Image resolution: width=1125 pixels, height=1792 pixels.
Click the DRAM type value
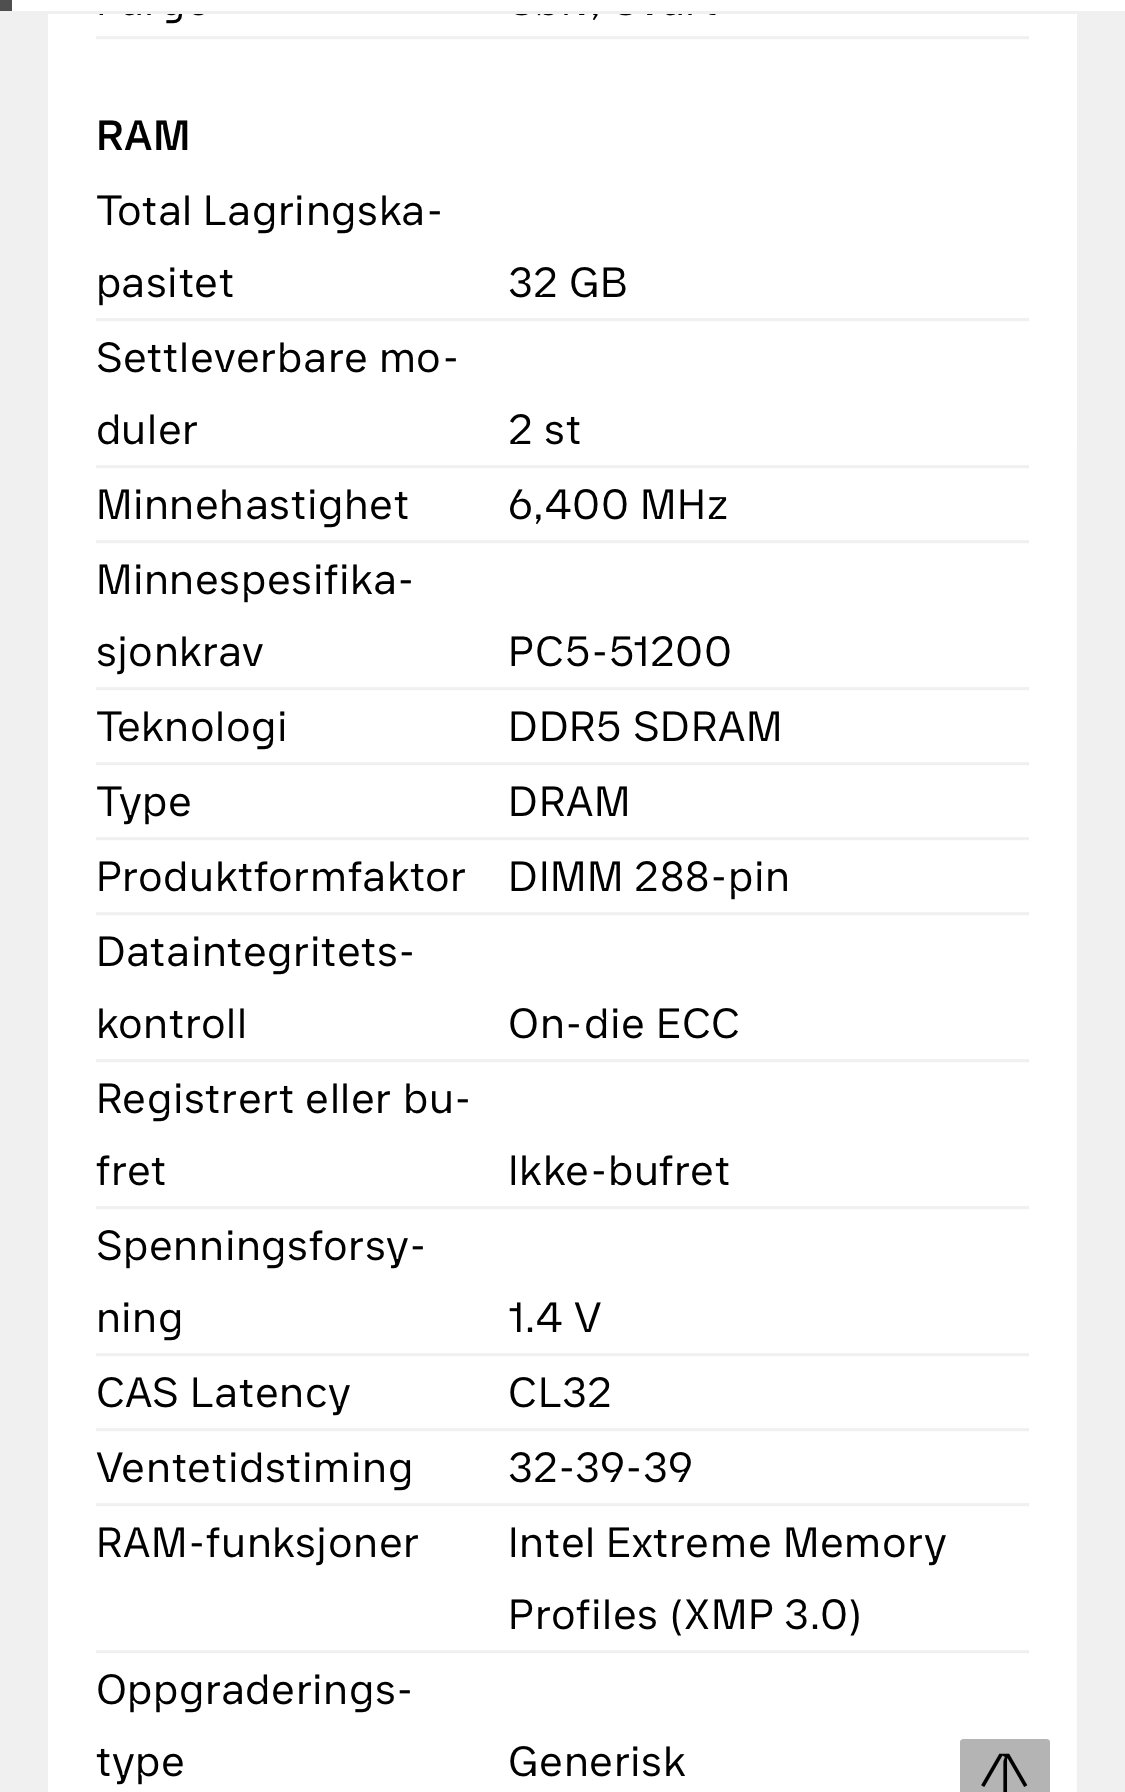(x=569, y=802)
